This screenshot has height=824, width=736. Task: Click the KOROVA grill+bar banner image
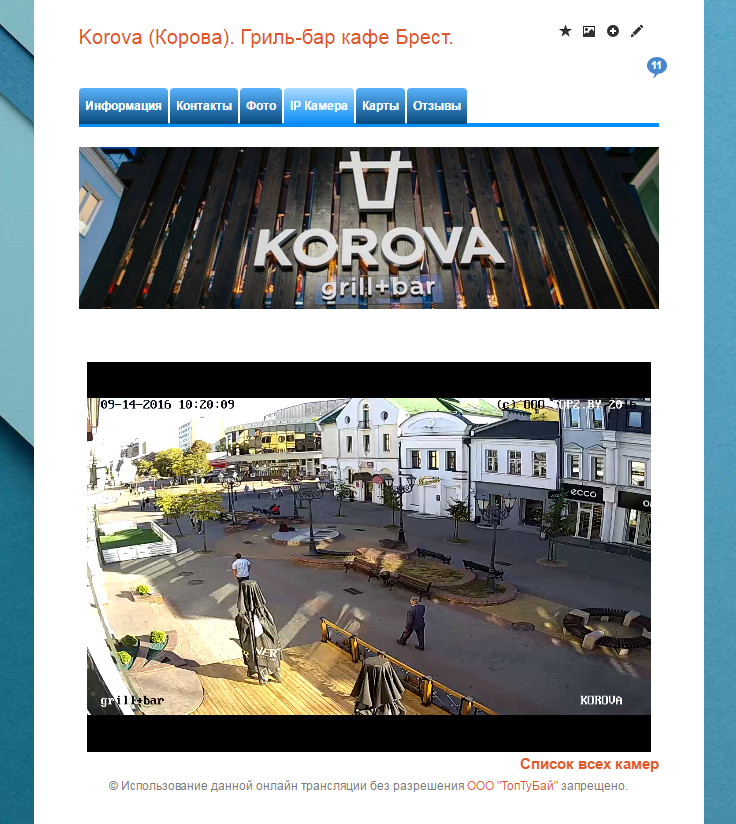coord(369,228)
